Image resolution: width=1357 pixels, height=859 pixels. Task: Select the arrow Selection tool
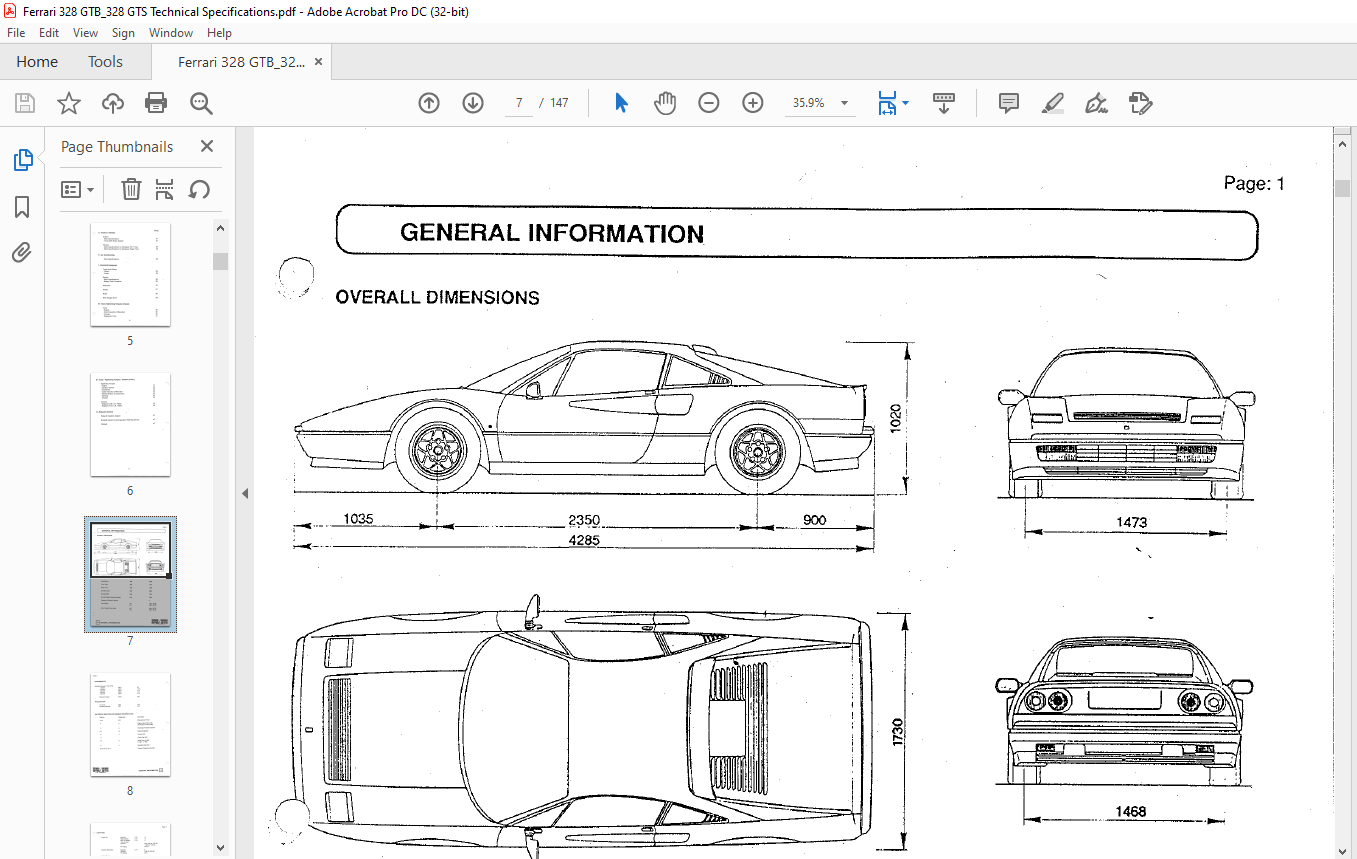[621, 103]
